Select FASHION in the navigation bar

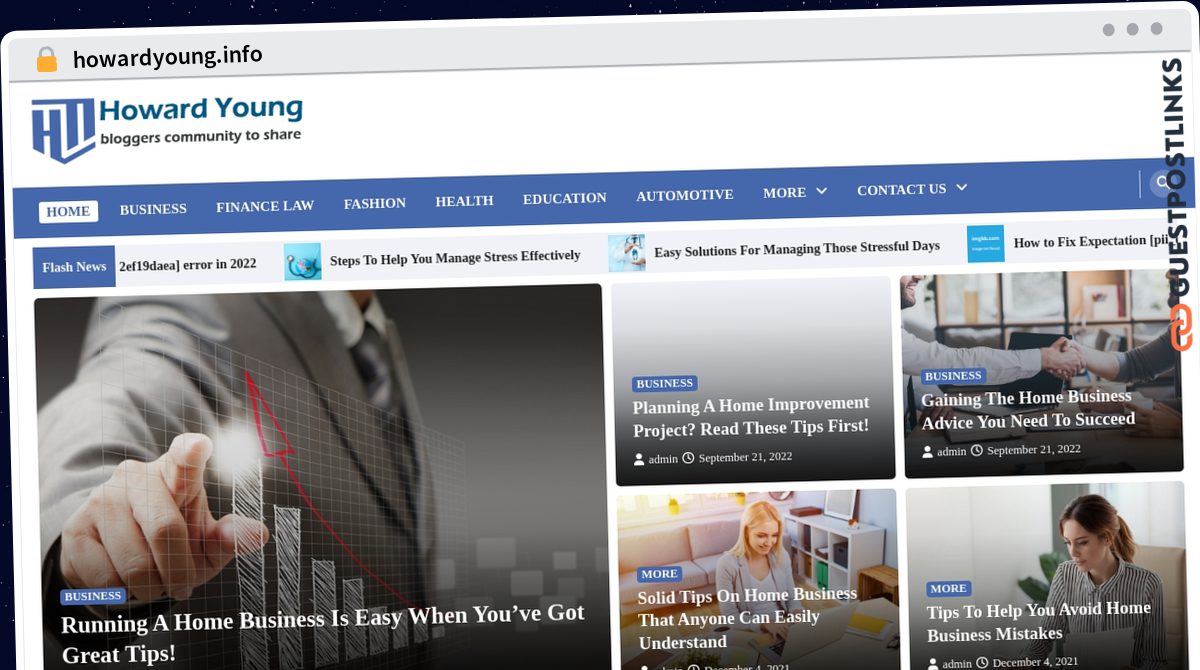pos(375,203)
